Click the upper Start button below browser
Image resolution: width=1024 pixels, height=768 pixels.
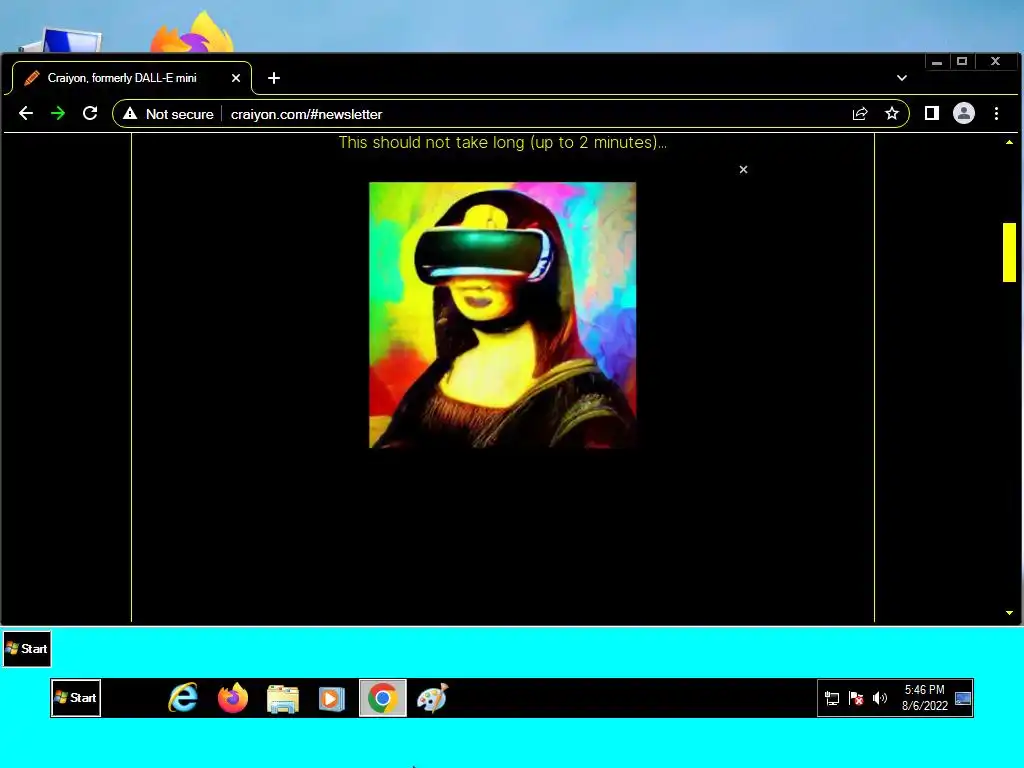coord(27,649)
